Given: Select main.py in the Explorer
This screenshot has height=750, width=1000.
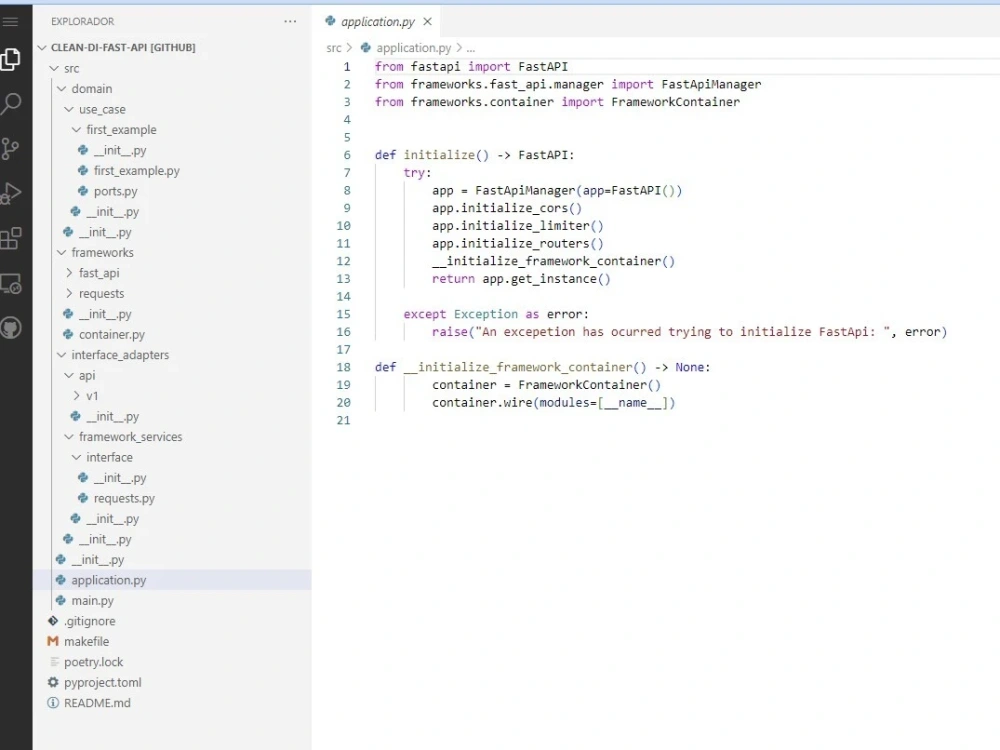Looking at the screenshot, I should (91, 600).
